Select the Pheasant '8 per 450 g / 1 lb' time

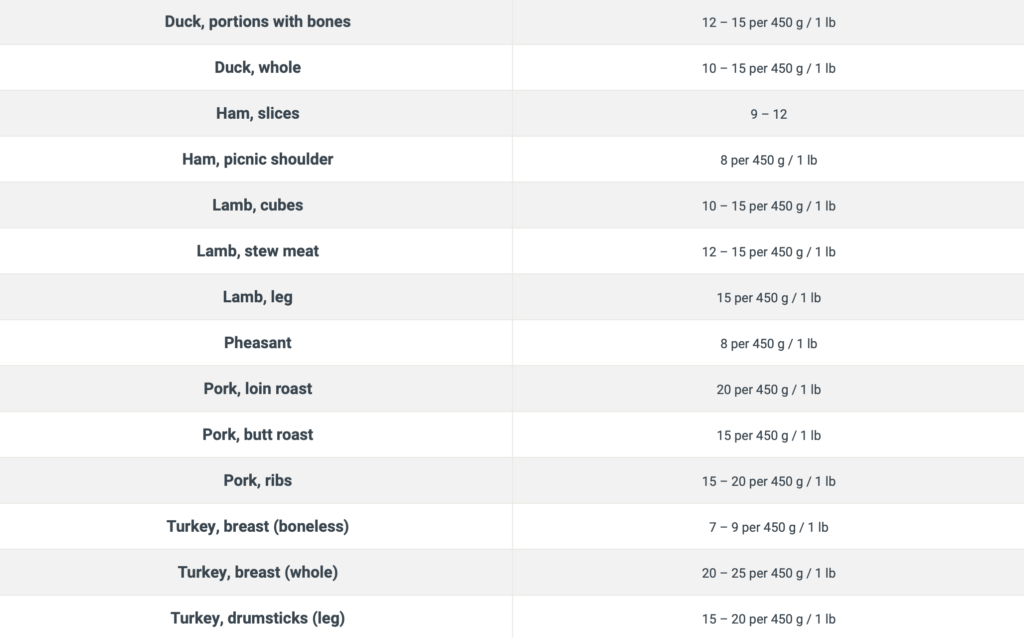pos(769,344)
